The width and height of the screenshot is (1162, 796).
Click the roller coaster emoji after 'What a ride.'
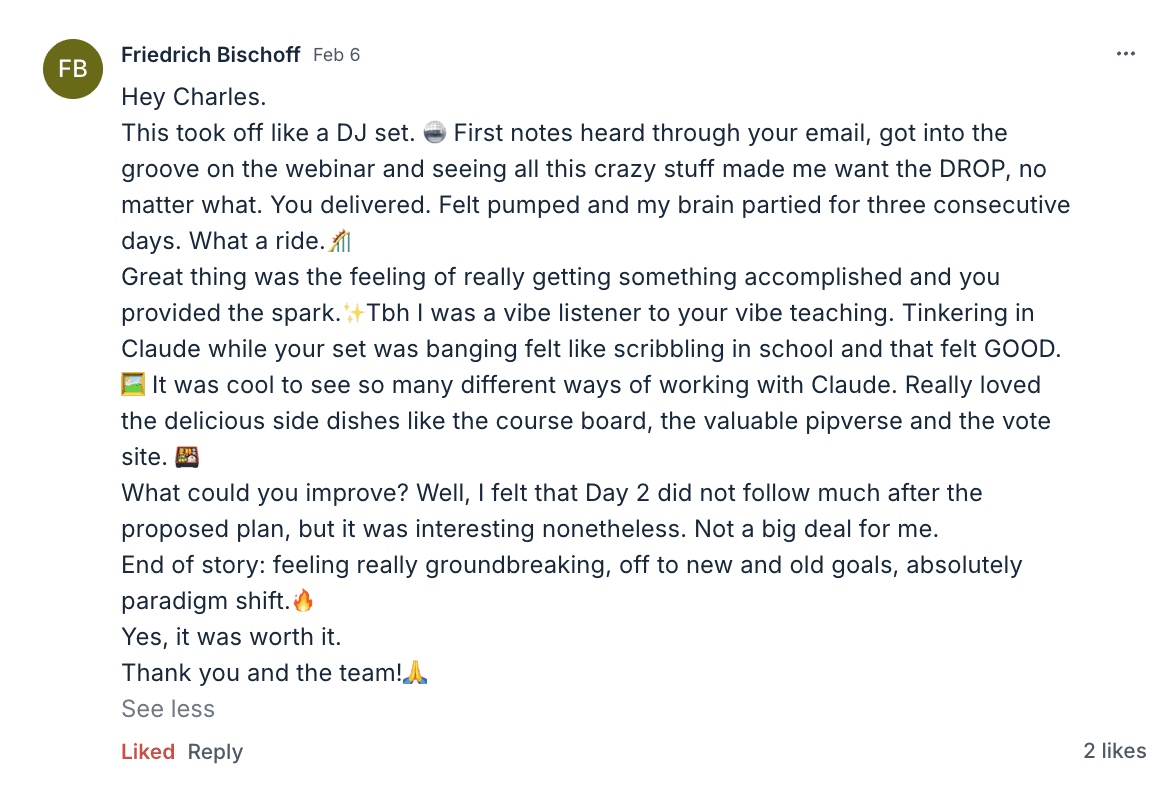[341, 241]
